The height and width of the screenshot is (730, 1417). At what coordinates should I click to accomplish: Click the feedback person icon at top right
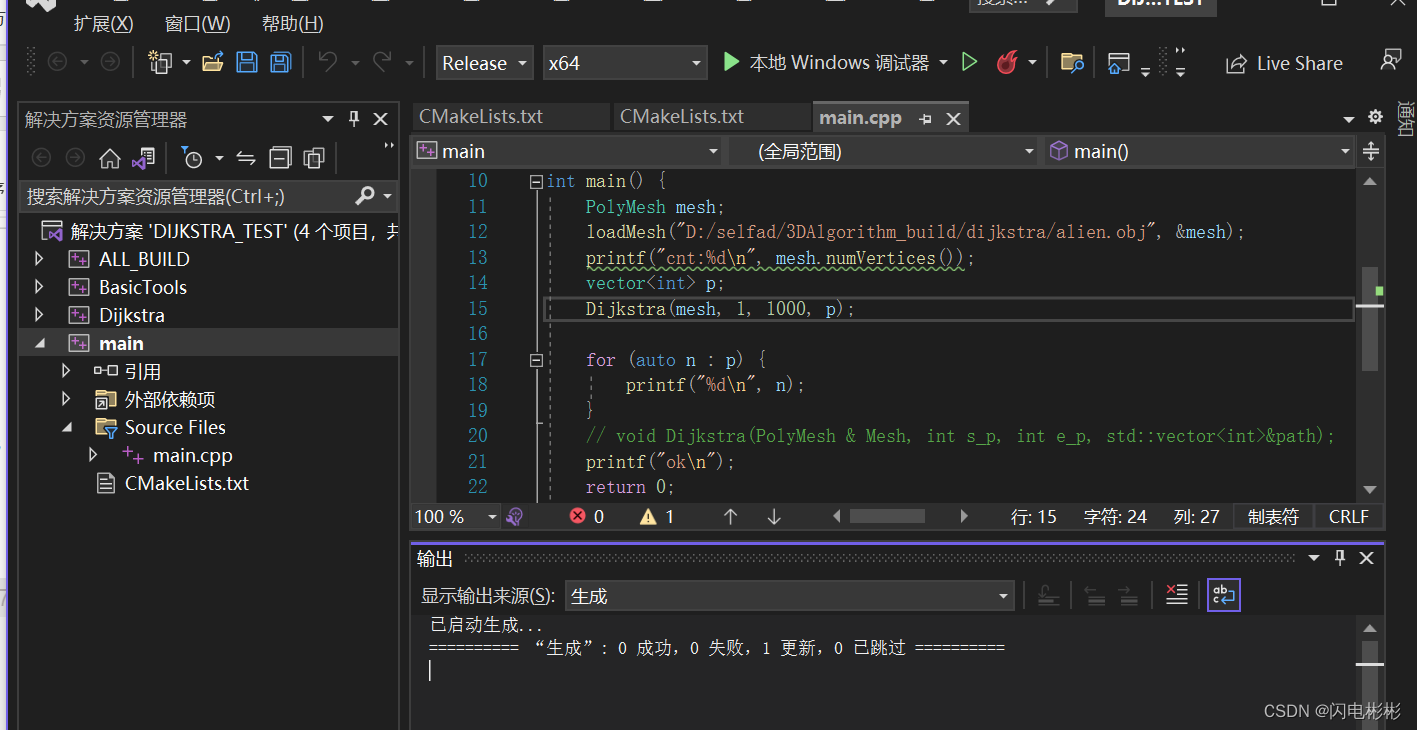pos(1391,60)
